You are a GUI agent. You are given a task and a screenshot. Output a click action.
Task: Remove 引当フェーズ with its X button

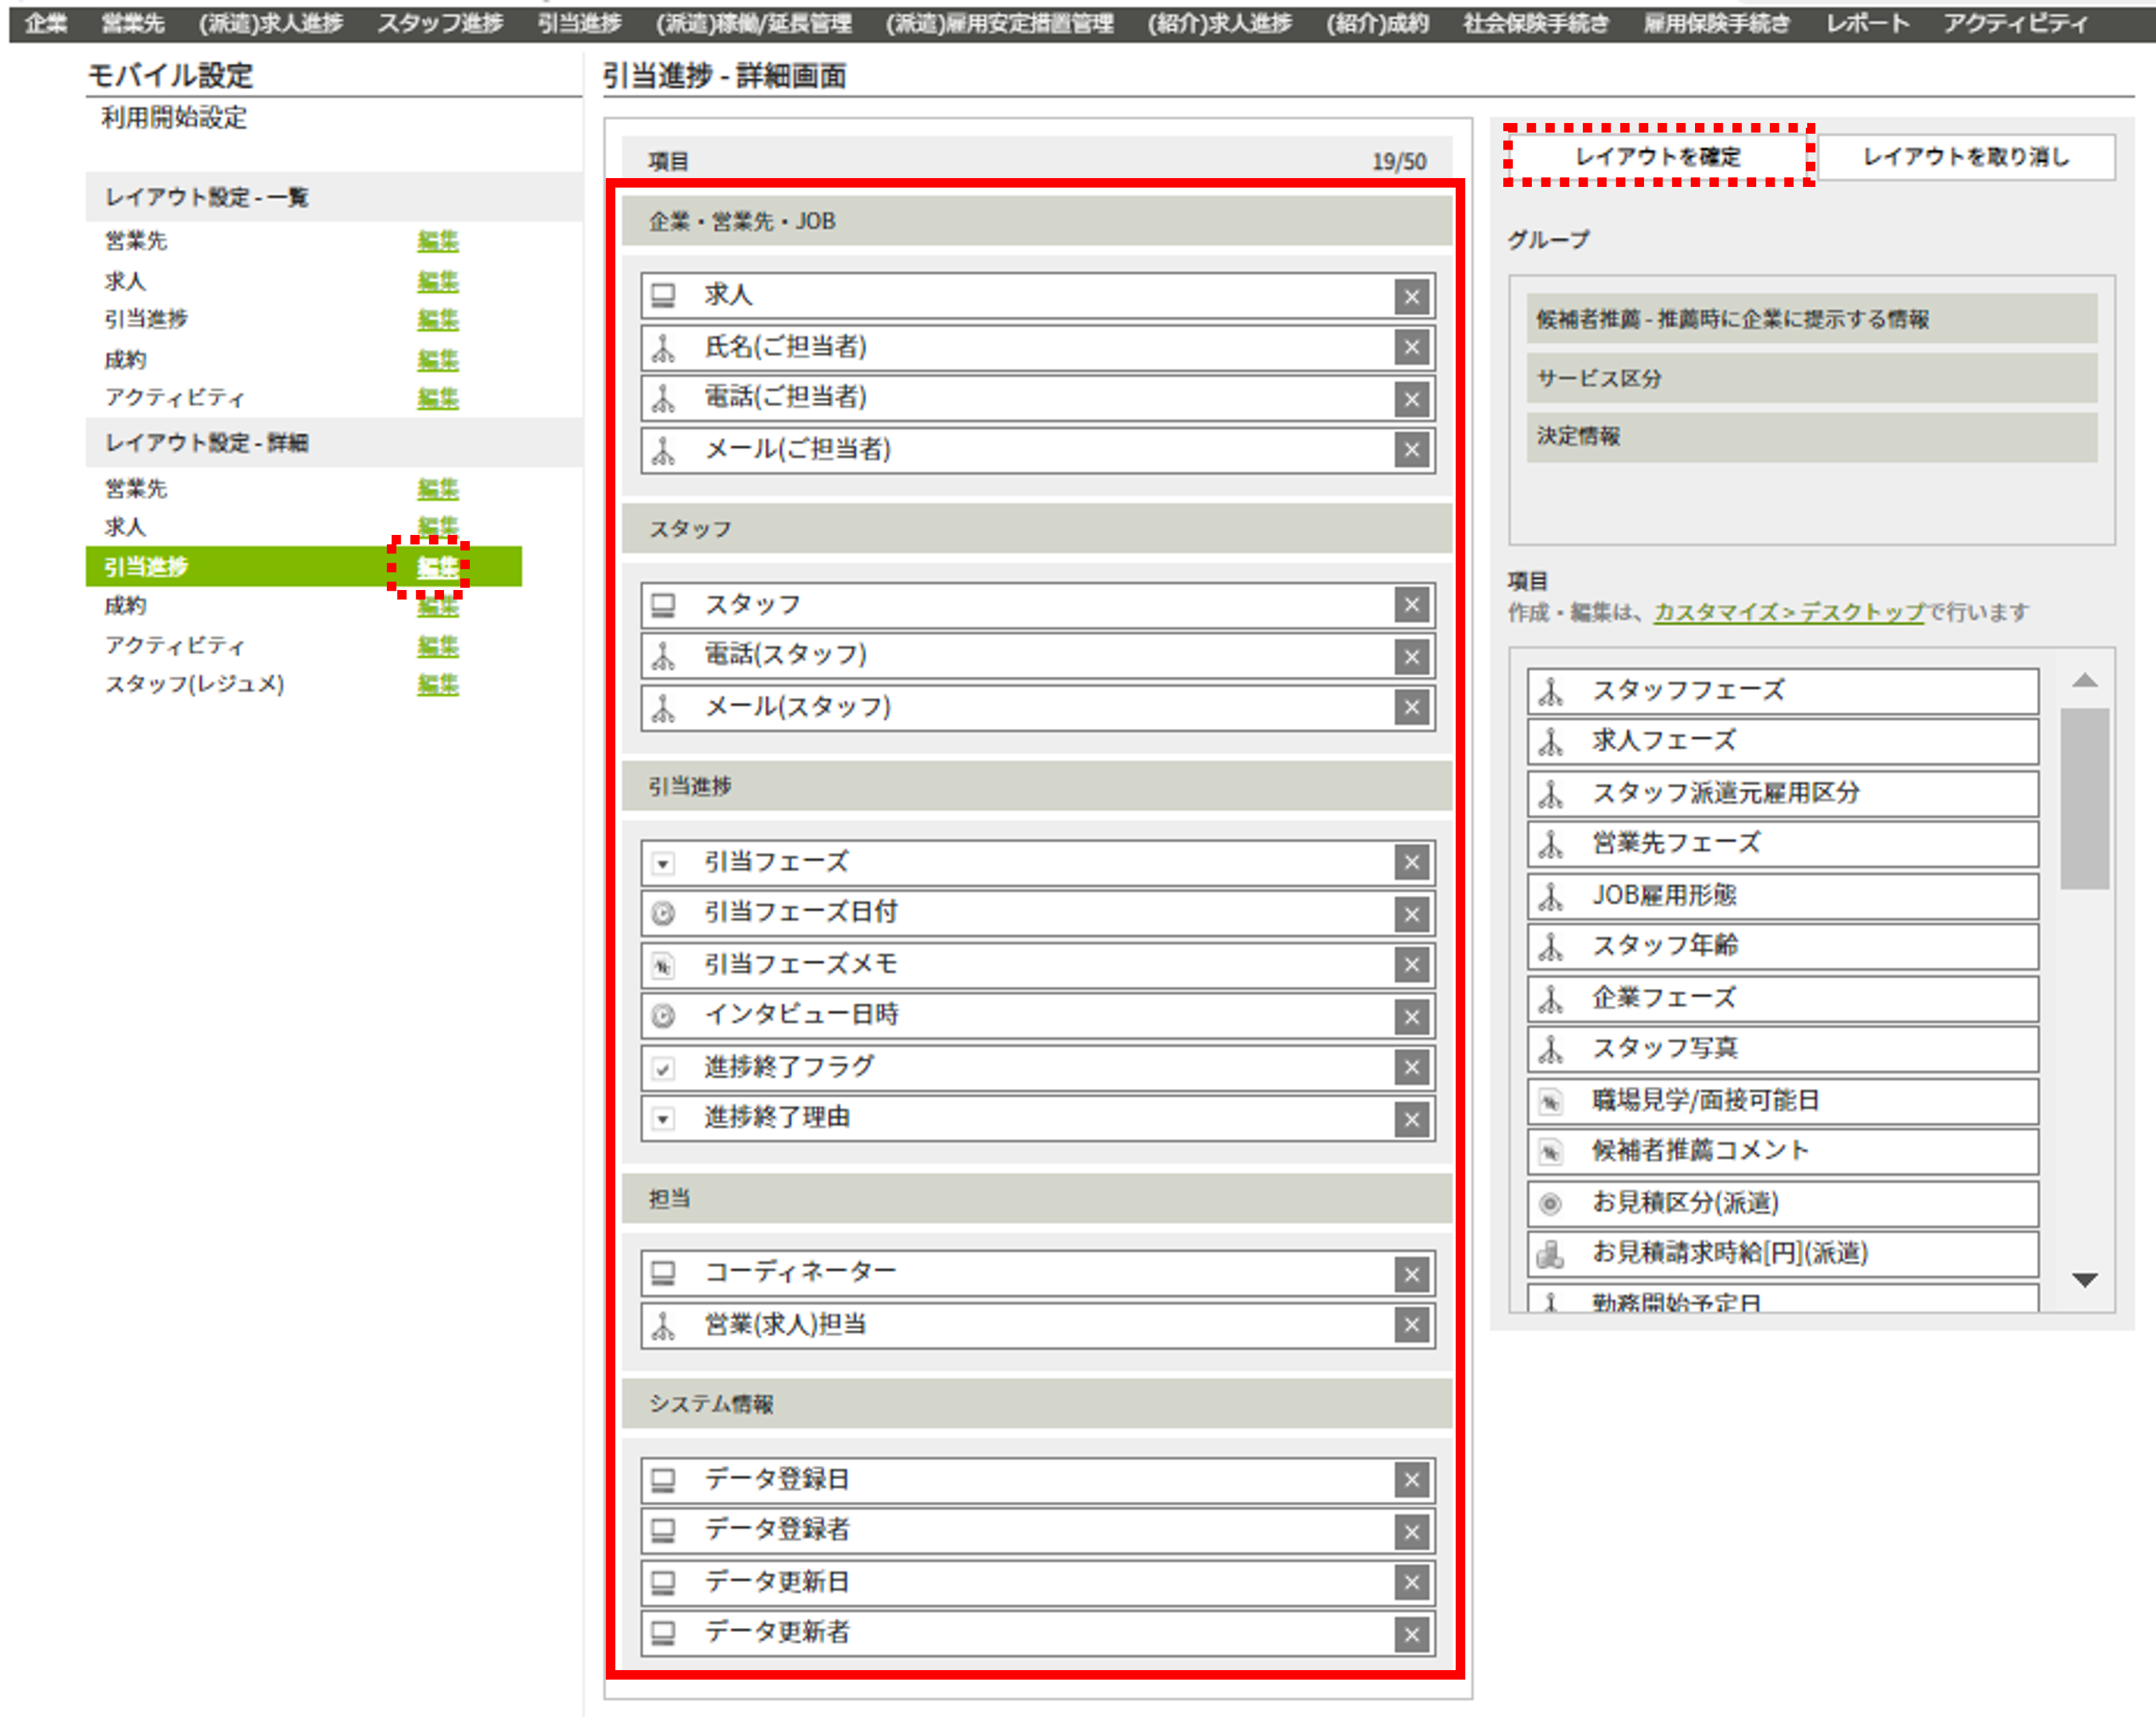click(1411, 862)
